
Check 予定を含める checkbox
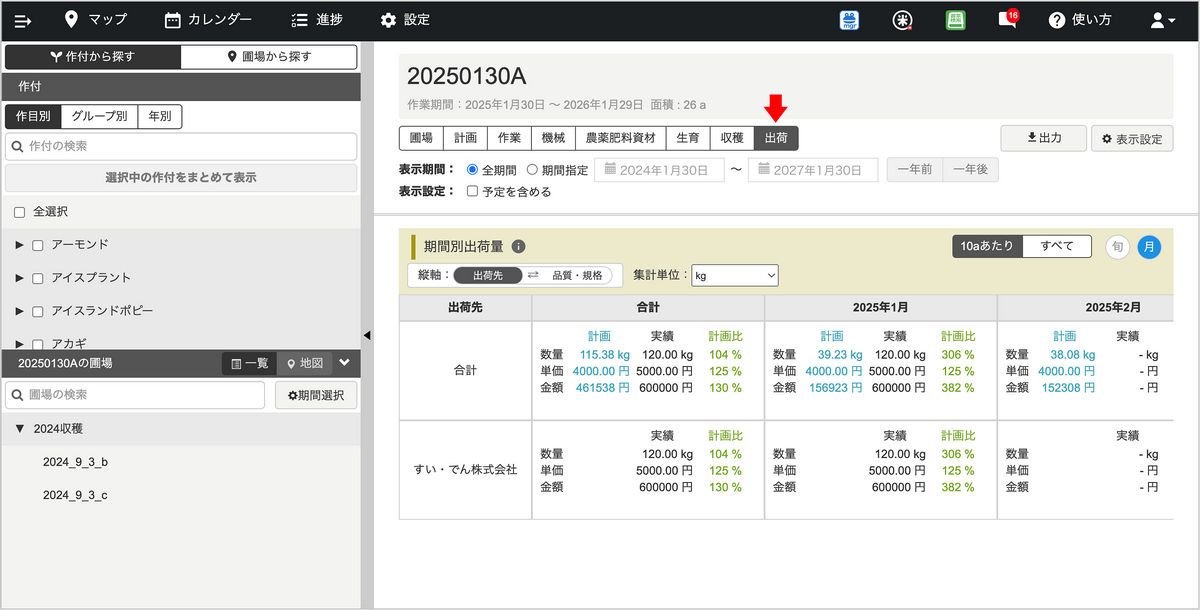coord(473,192)
